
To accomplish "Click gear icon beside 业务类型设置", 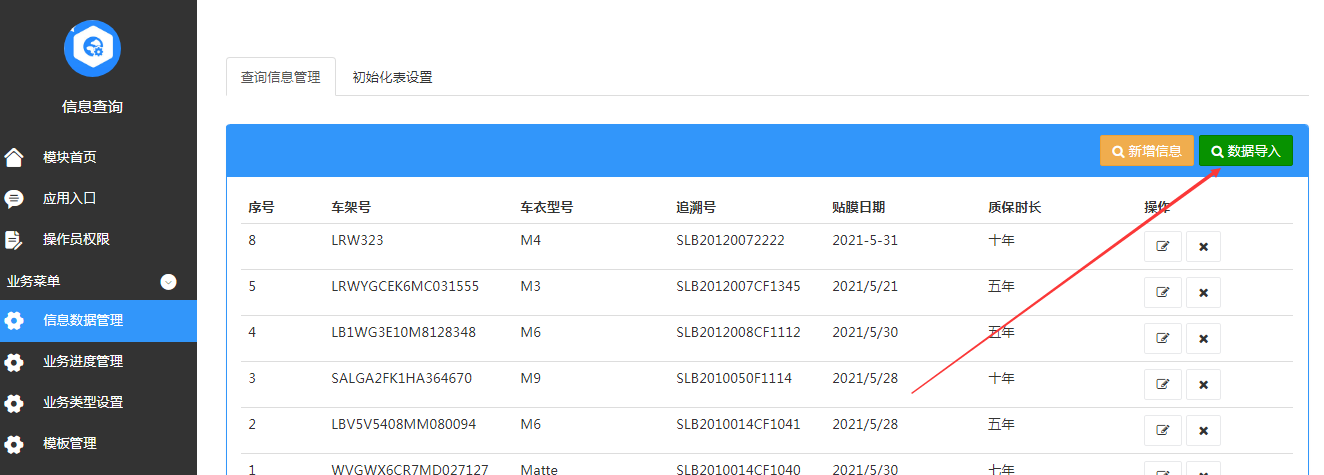I will tap(14, 403).
